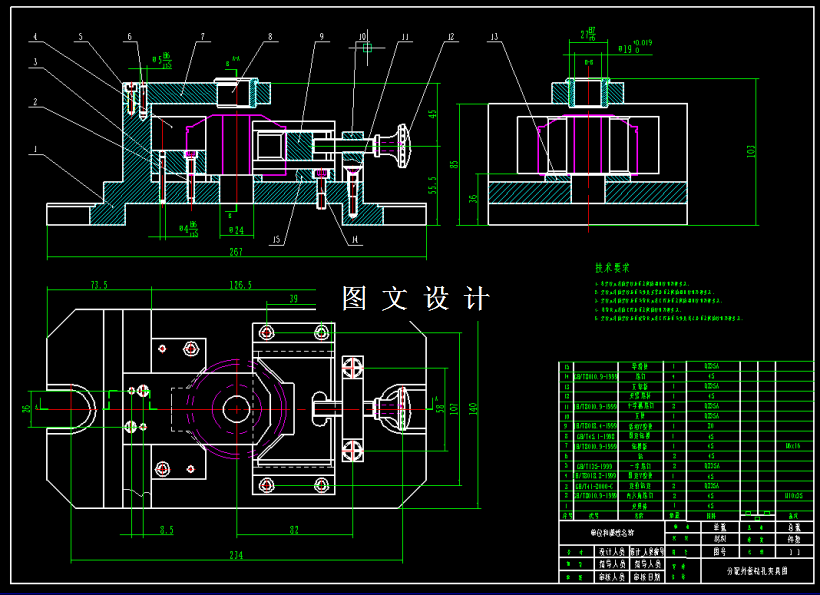Click part callout number 7
The image size is (820, 595).
point(203,37)
